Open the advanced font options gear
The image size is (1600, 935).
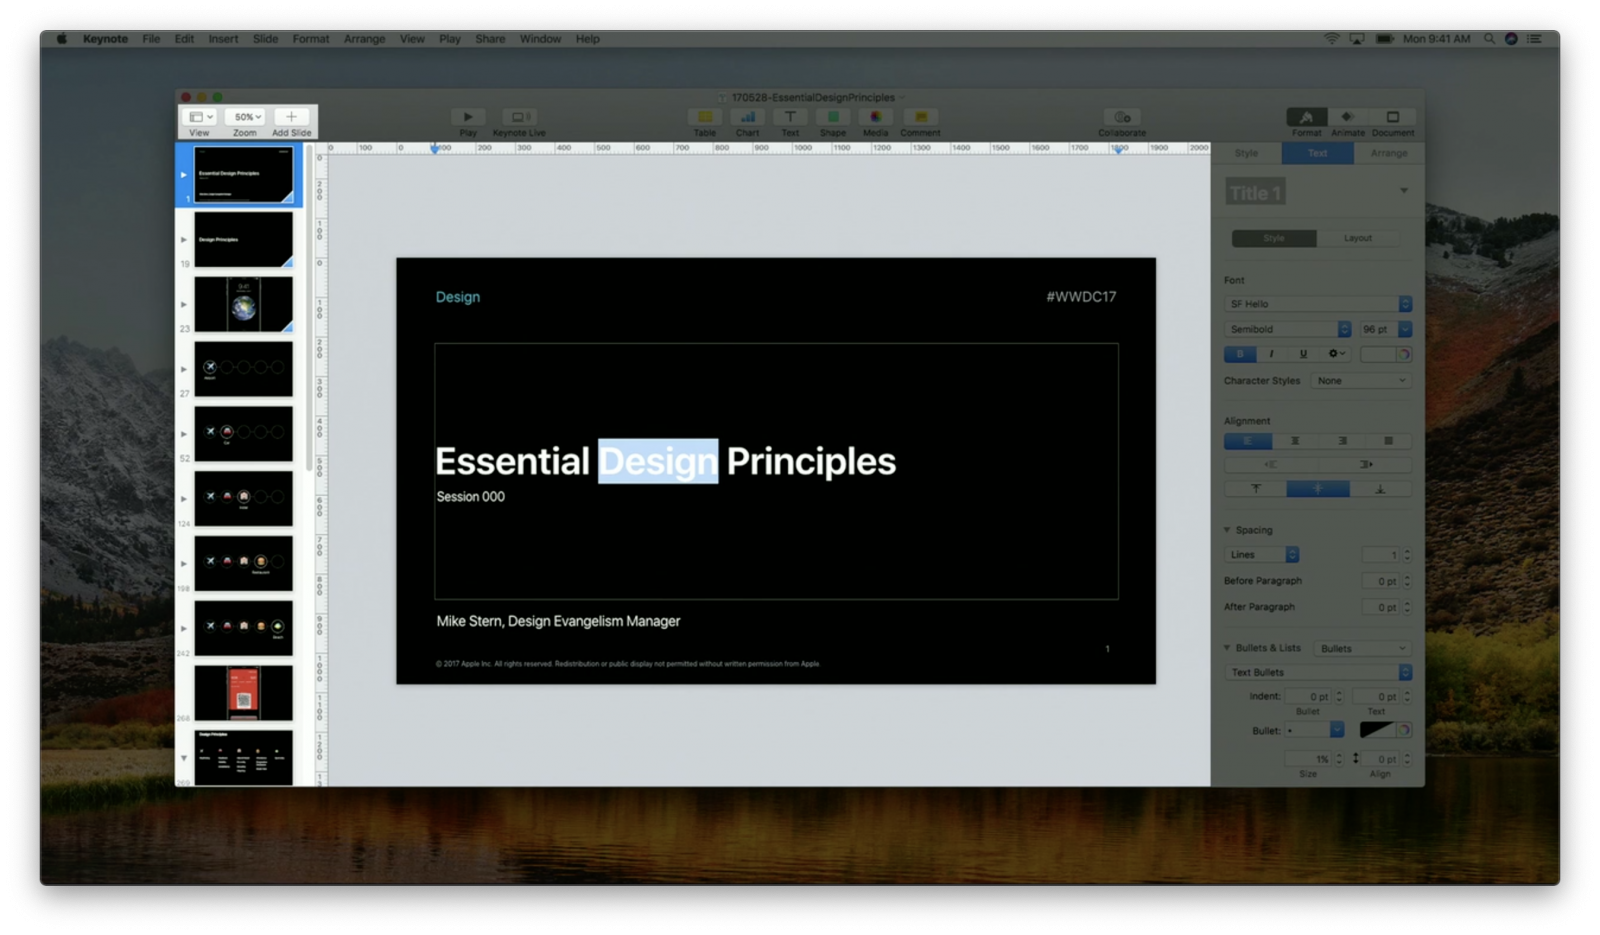pos(1336,354)
